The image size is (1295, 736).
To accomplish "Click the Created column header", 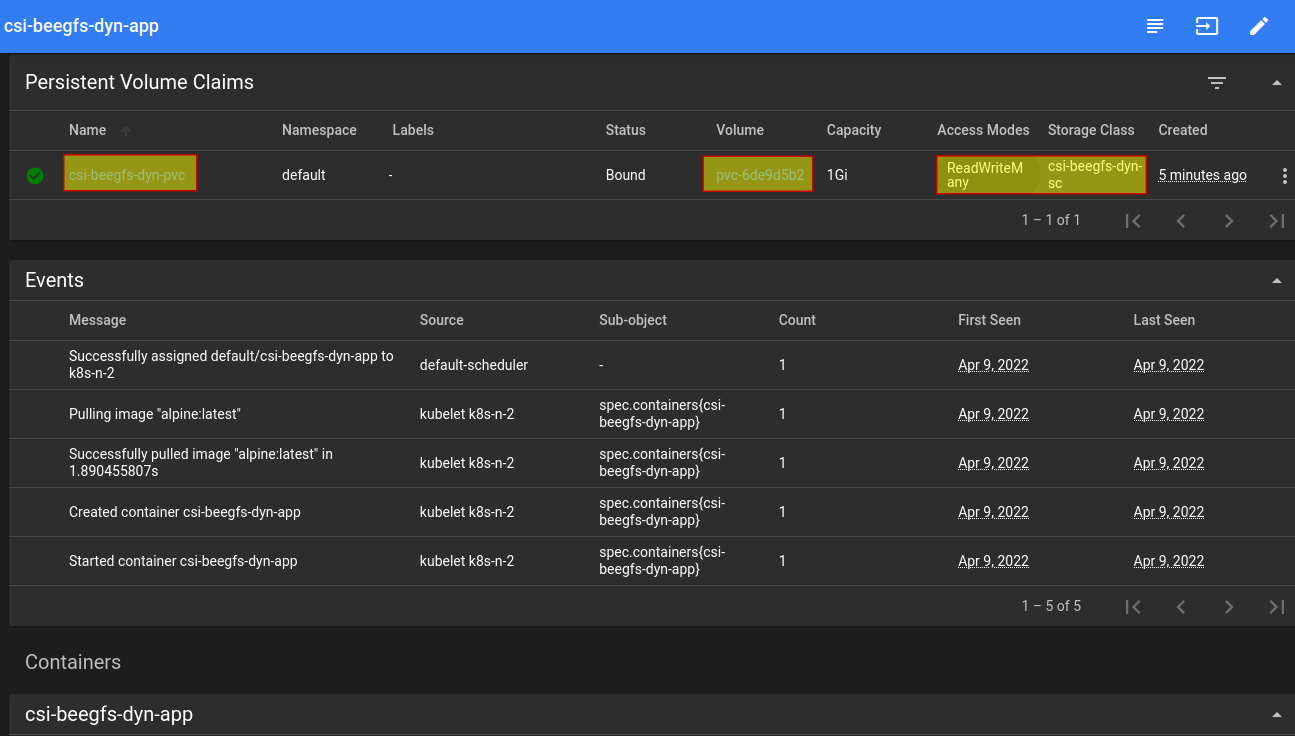I will (x=1183, y=130).
